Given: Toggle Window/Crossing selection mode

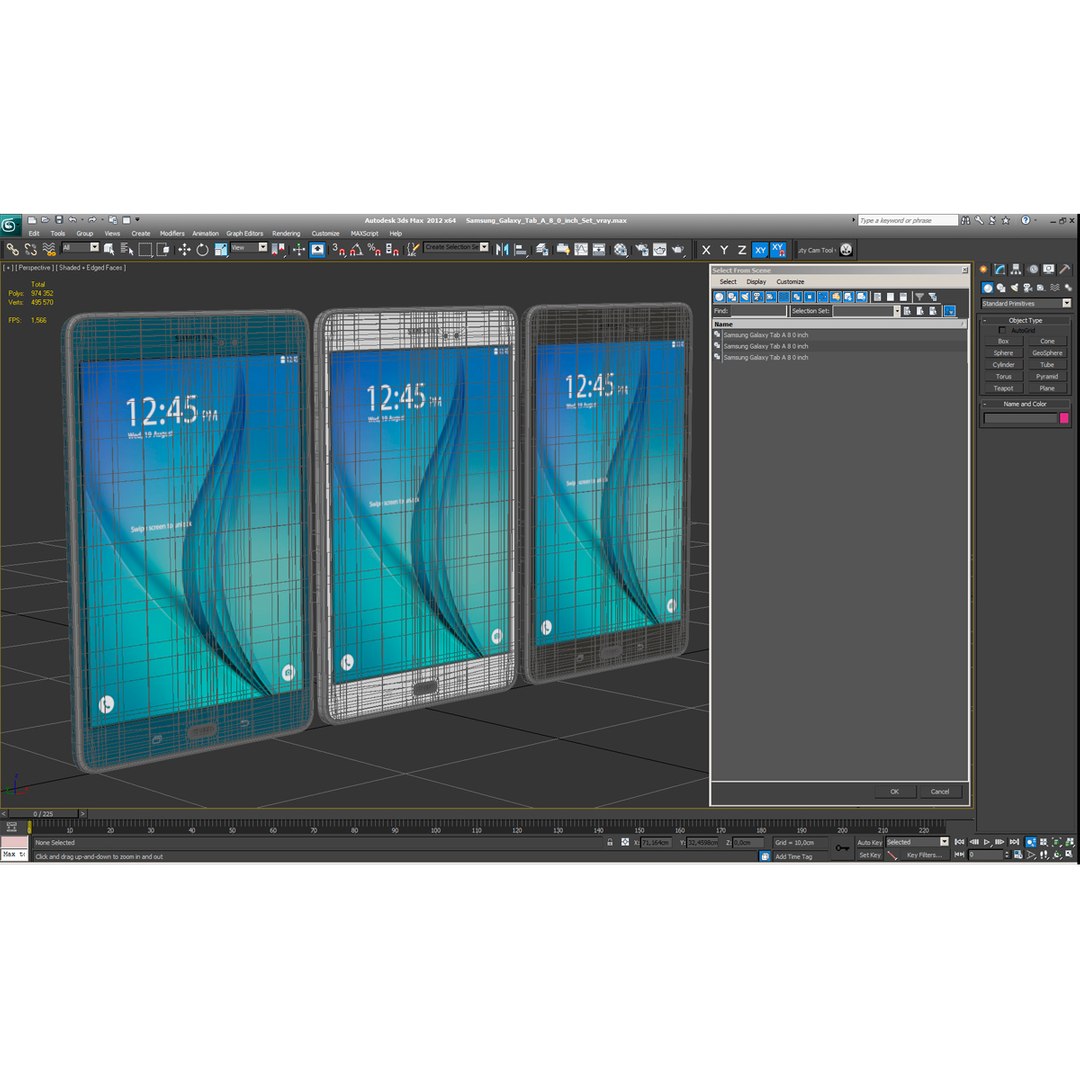Looking at the screenshot, I should click(163, 249).
